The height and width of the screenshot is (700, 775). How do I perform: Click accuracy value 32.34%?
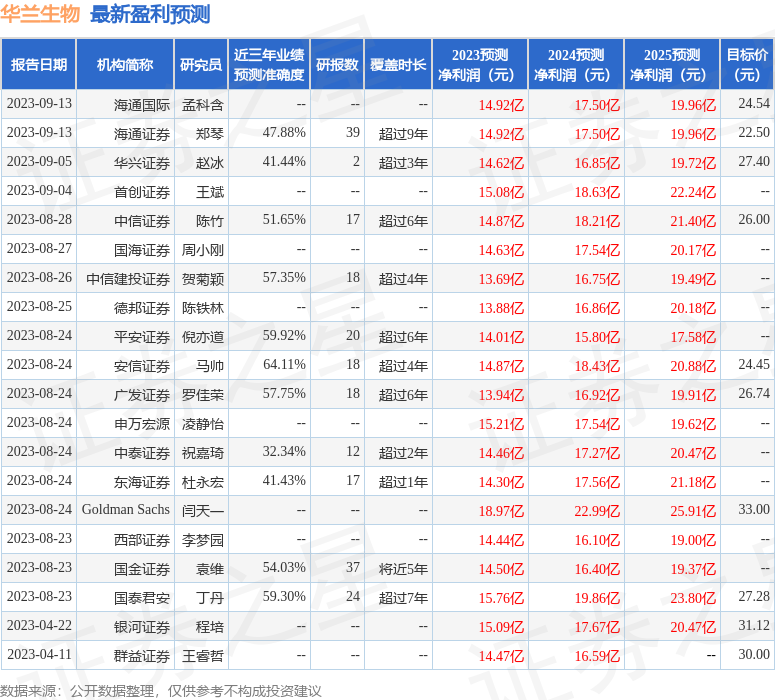284,451
